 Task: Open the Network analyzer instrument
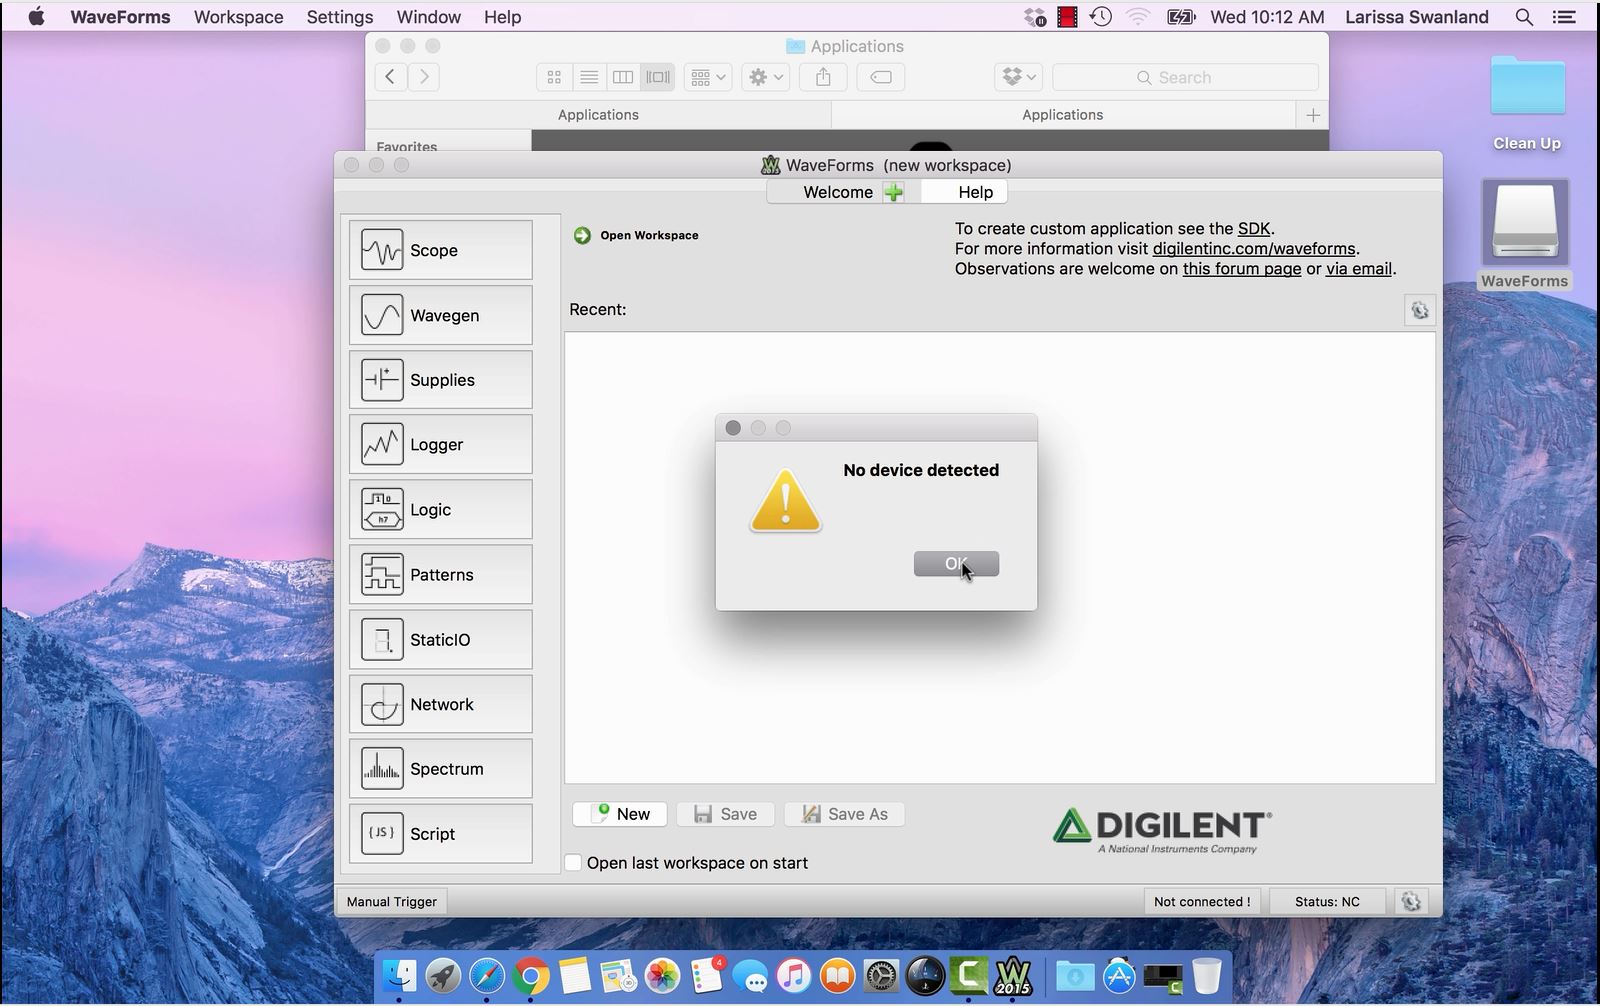pos(440,704)
